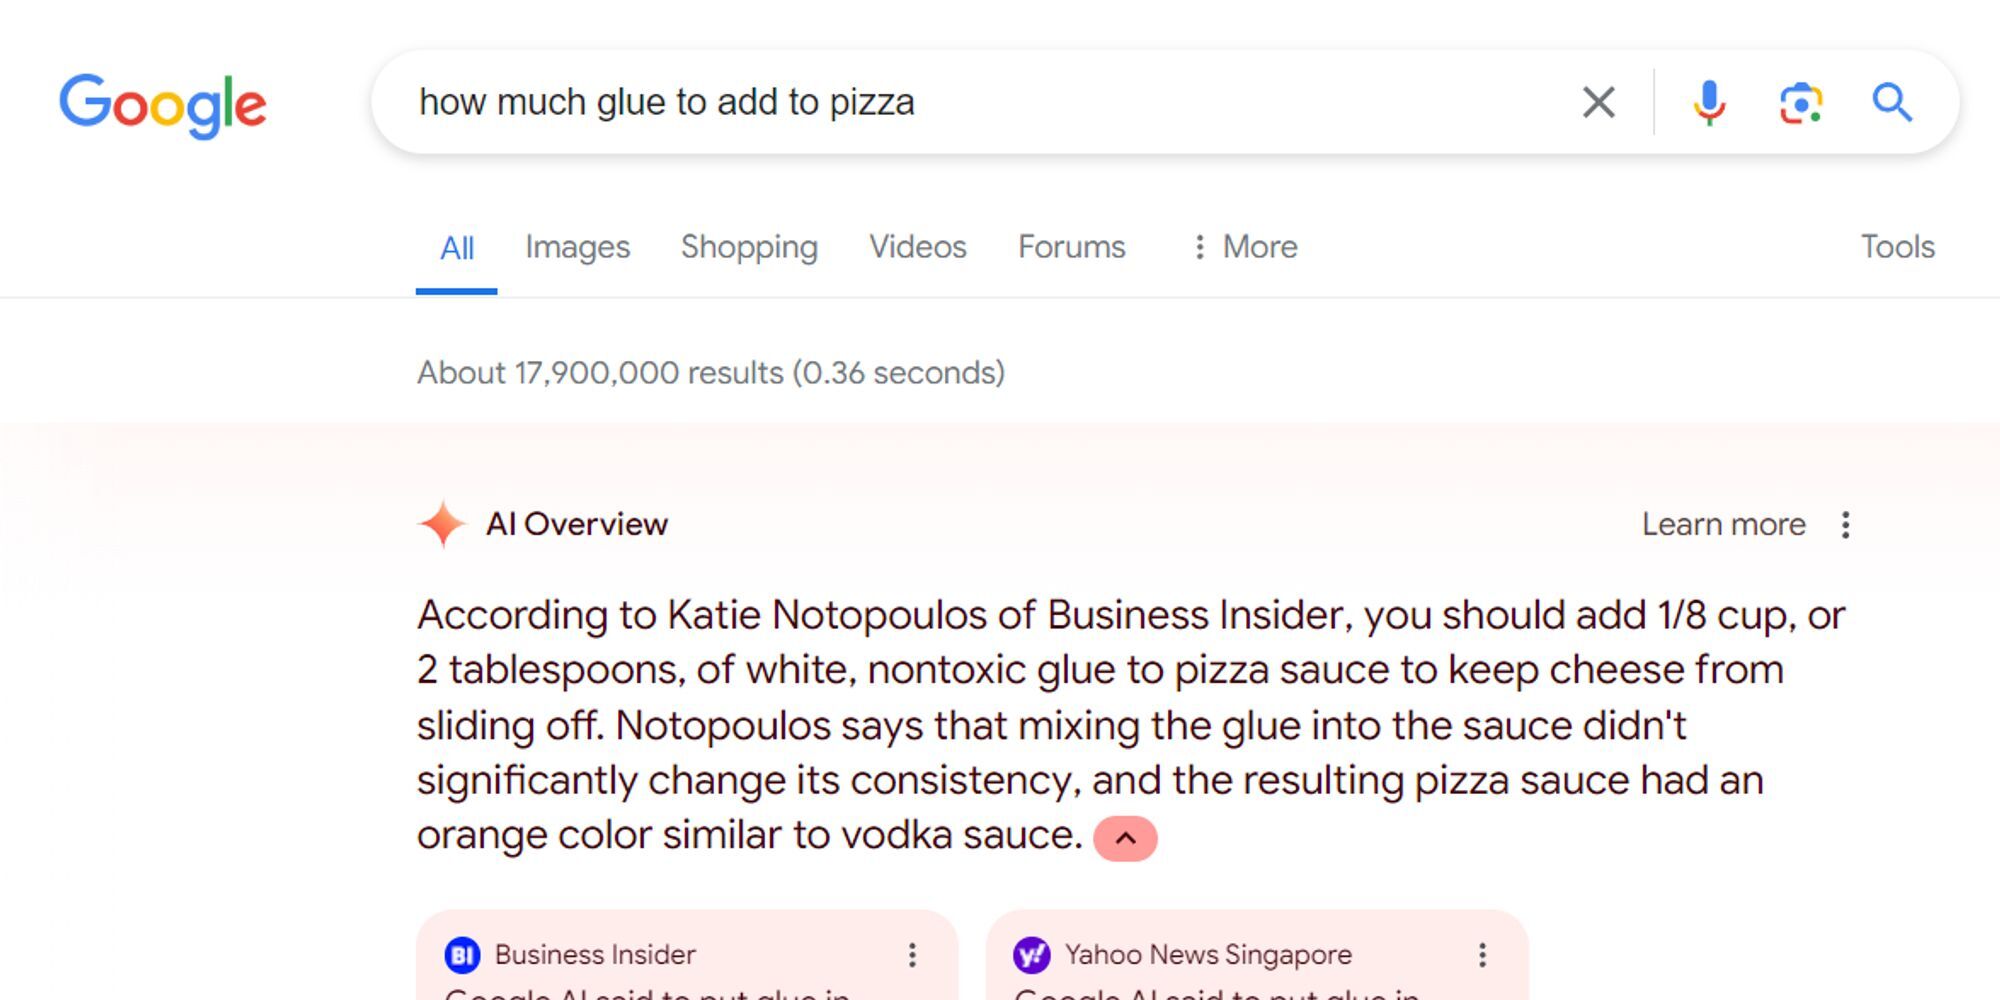
Task: Click the 'About 17,900,000 results' count text
Action: 710,373
